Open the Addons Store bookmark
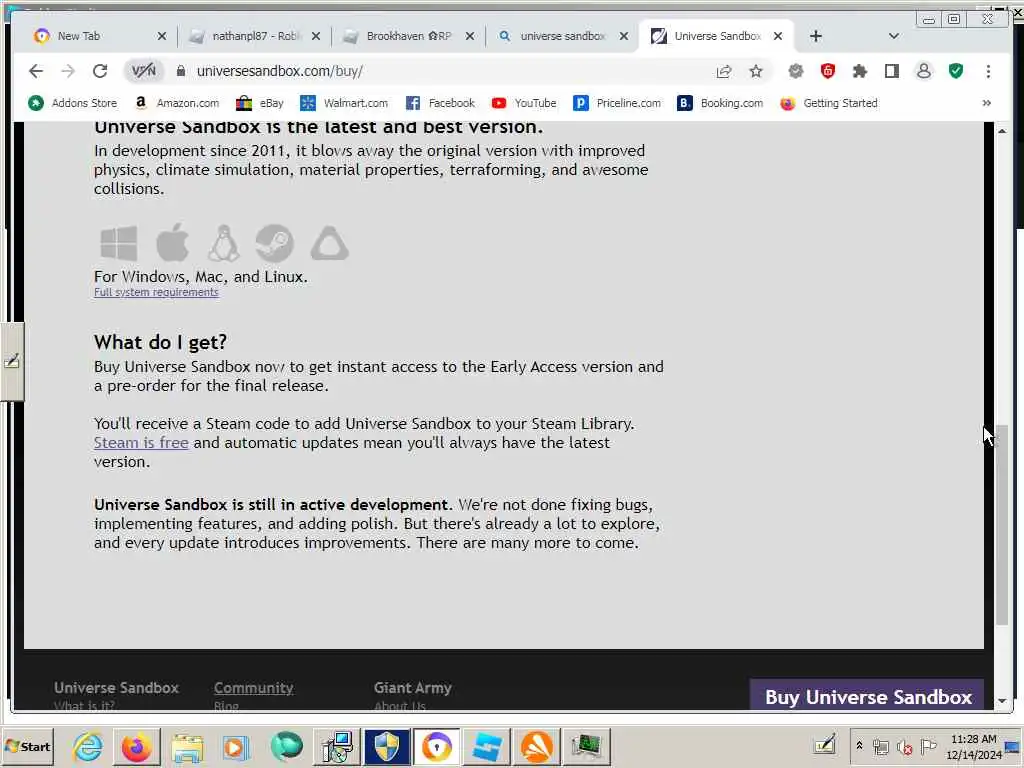 coord(72,103)
